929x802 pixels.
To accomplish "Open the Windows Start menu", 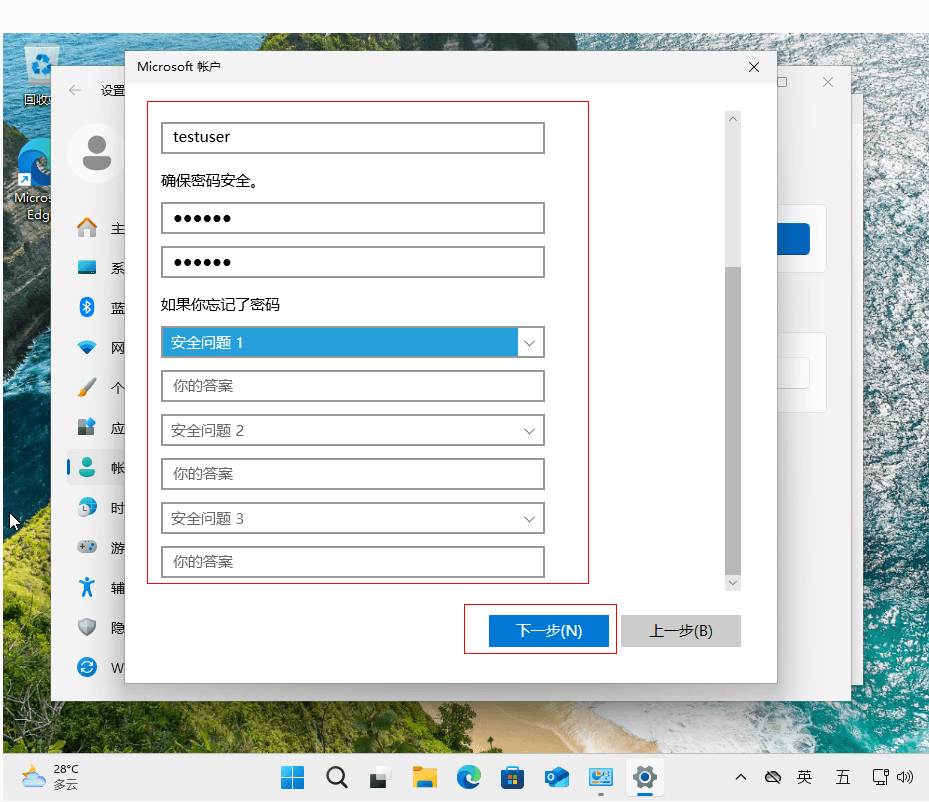I will click(x=293, y=777).
